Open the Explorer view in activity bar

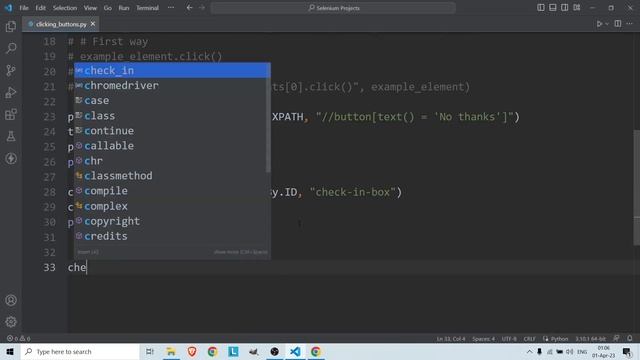[11, 27]
